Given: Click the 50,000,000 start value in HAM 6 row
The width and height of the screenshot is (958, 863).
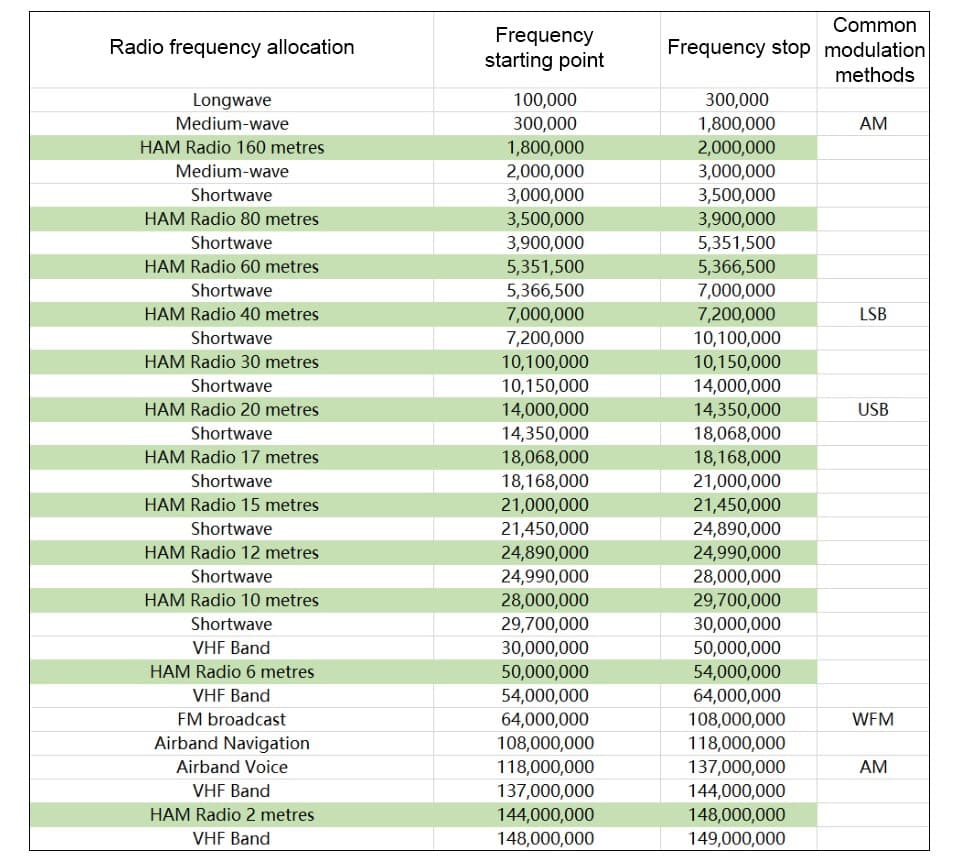Looking at the screenshot, I should click(544, 671).
